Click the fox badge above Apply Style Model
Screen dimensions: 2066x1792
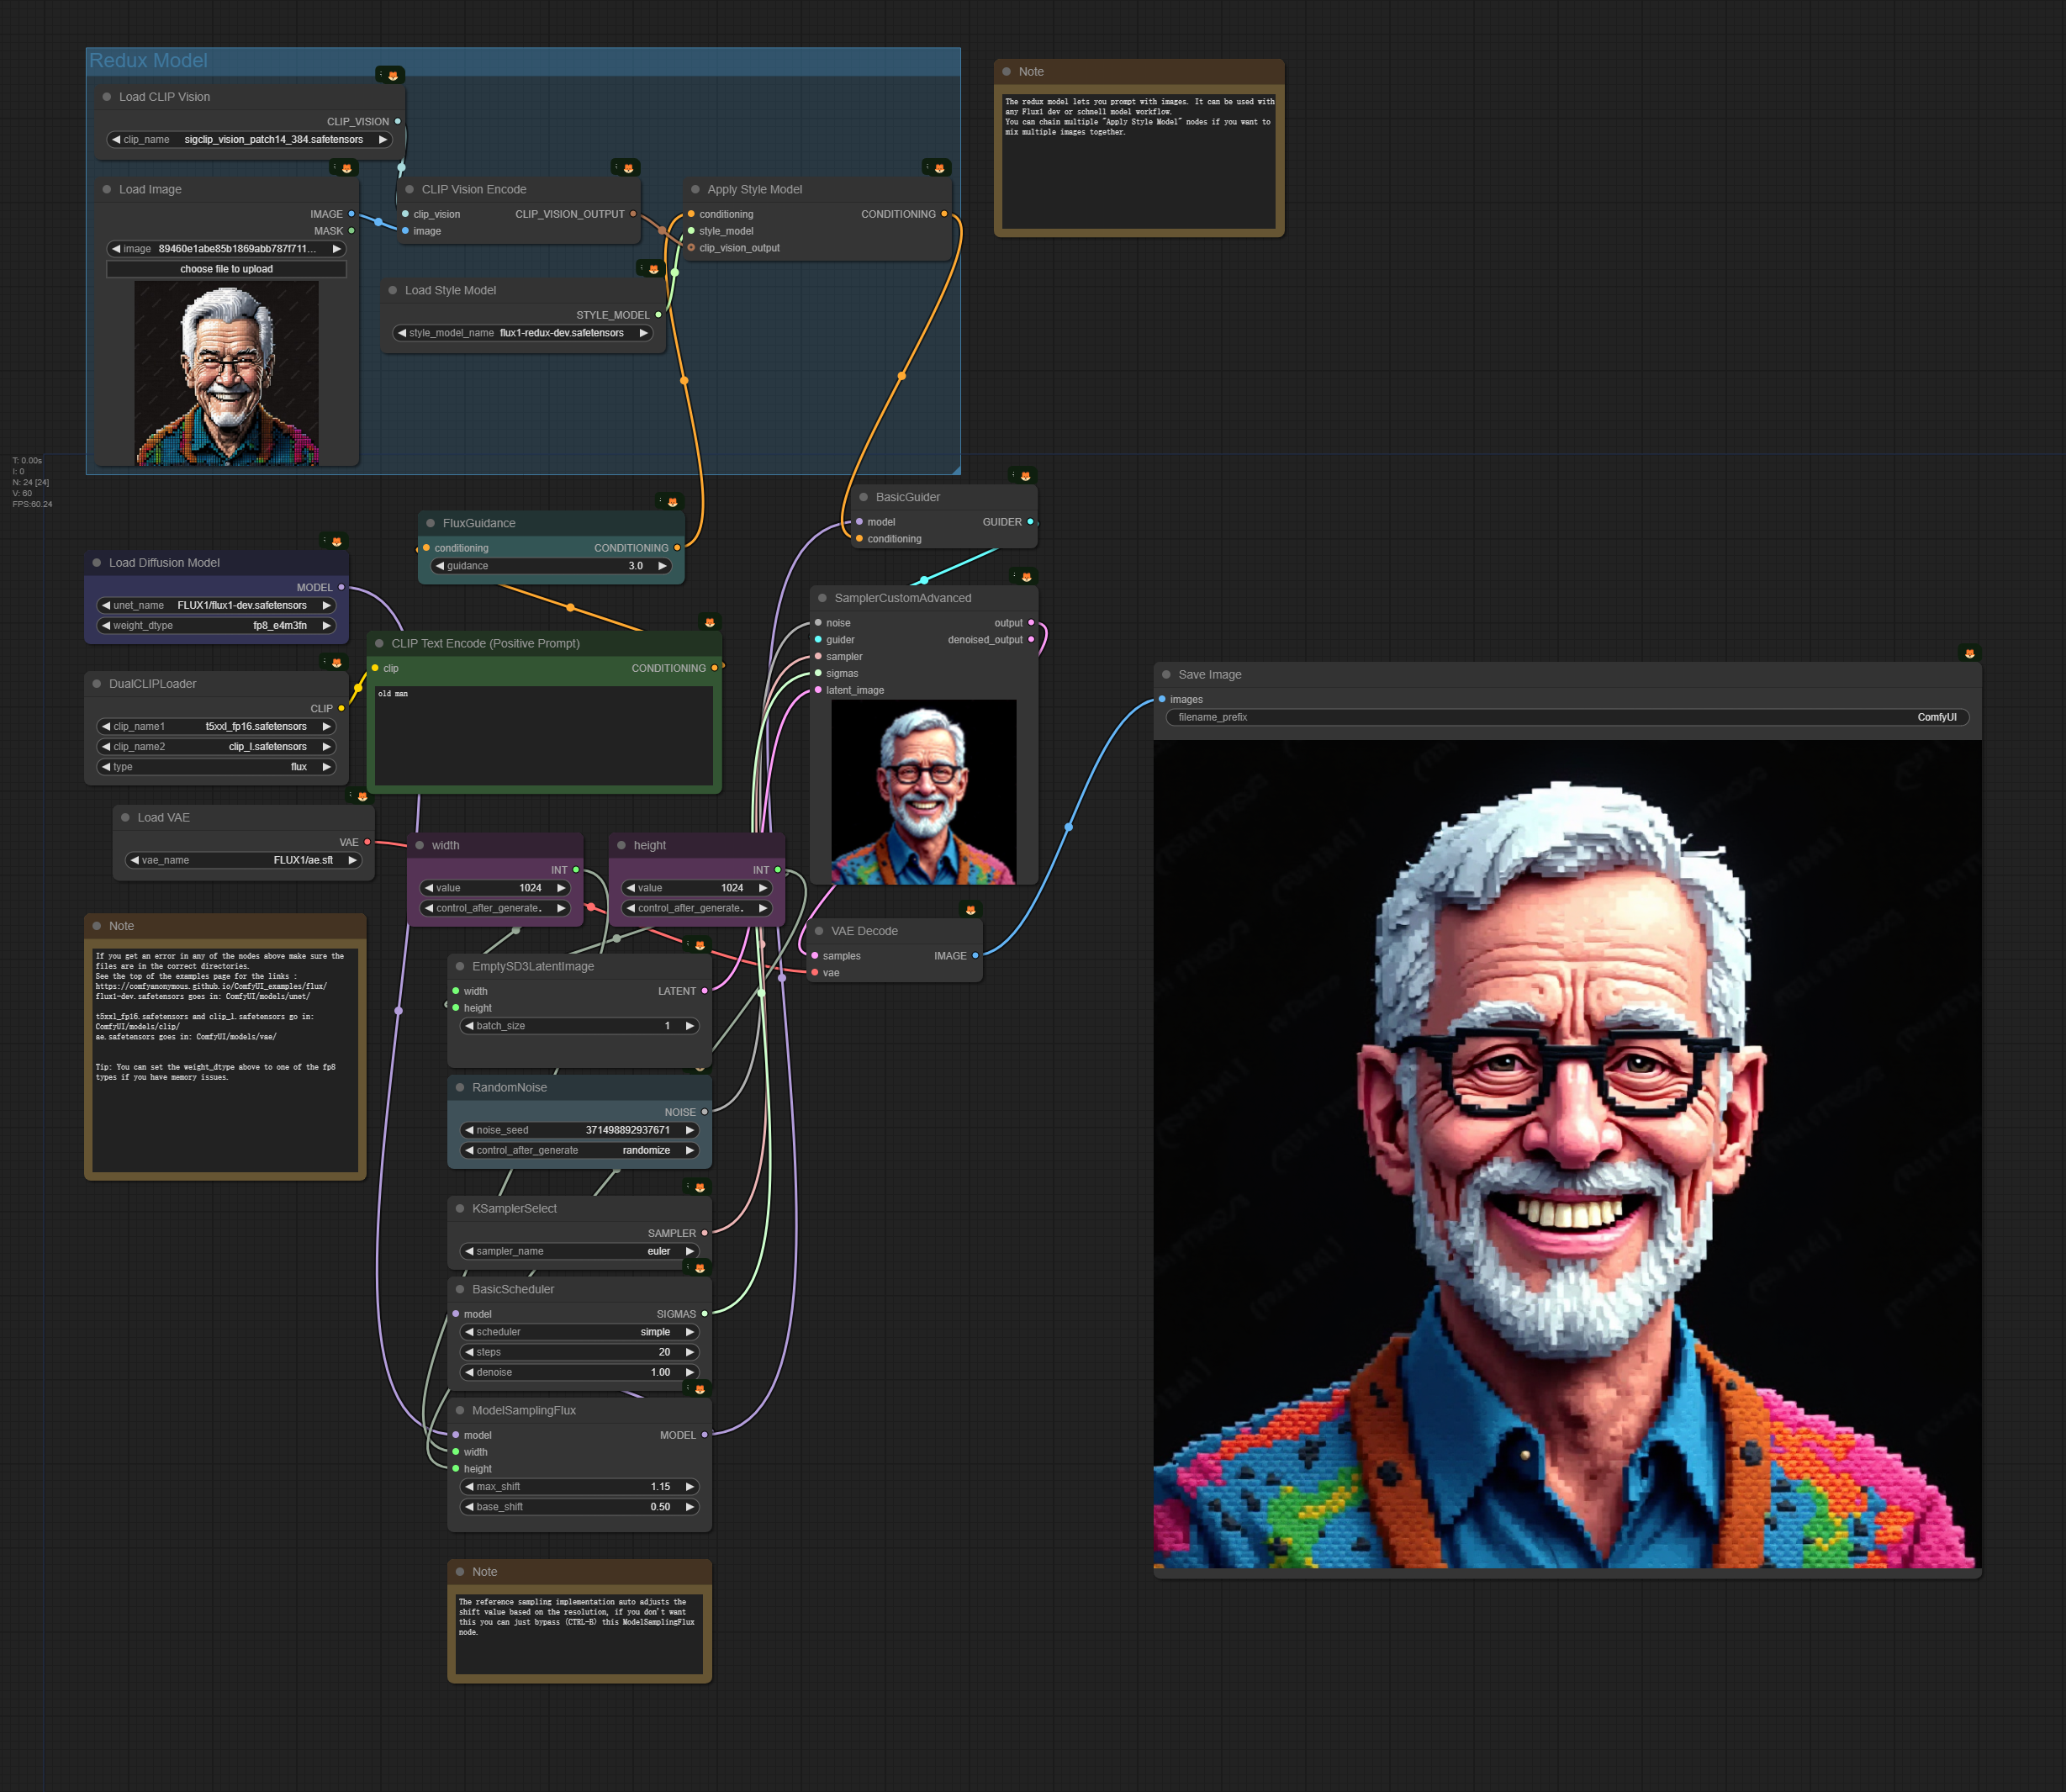click(x=938, y=168)
